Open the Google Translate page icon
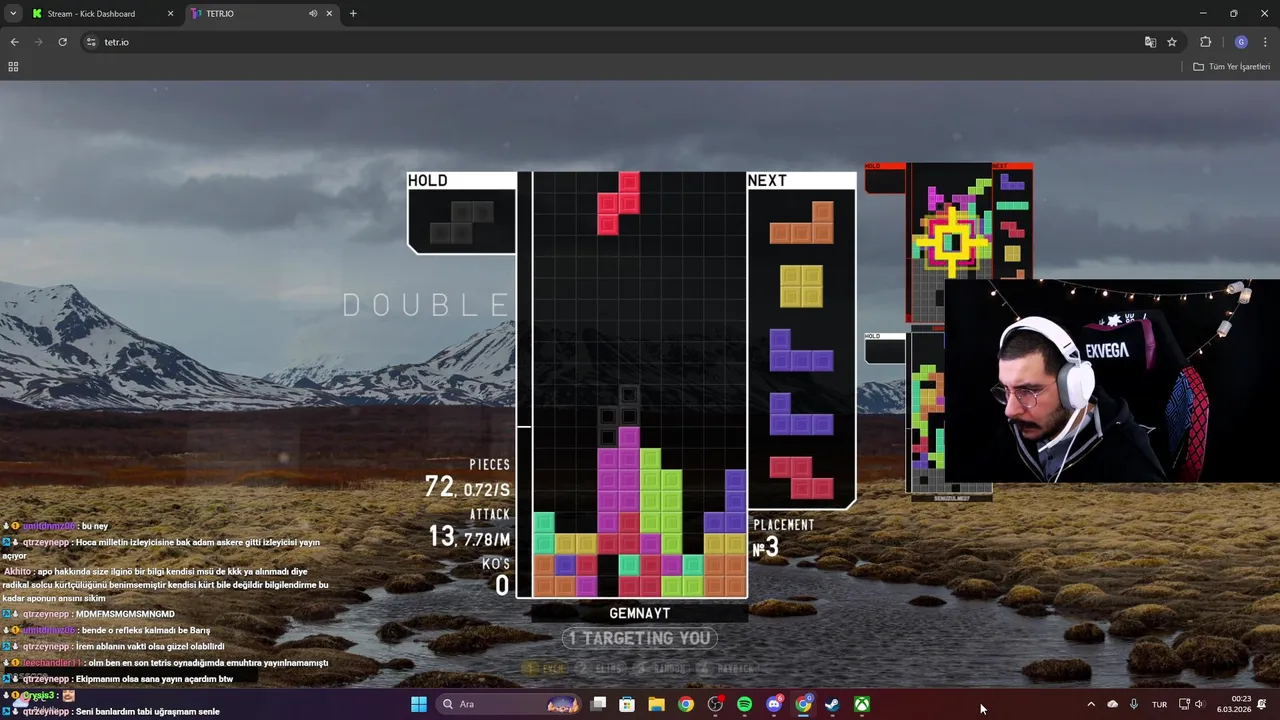 point(1150,42)
